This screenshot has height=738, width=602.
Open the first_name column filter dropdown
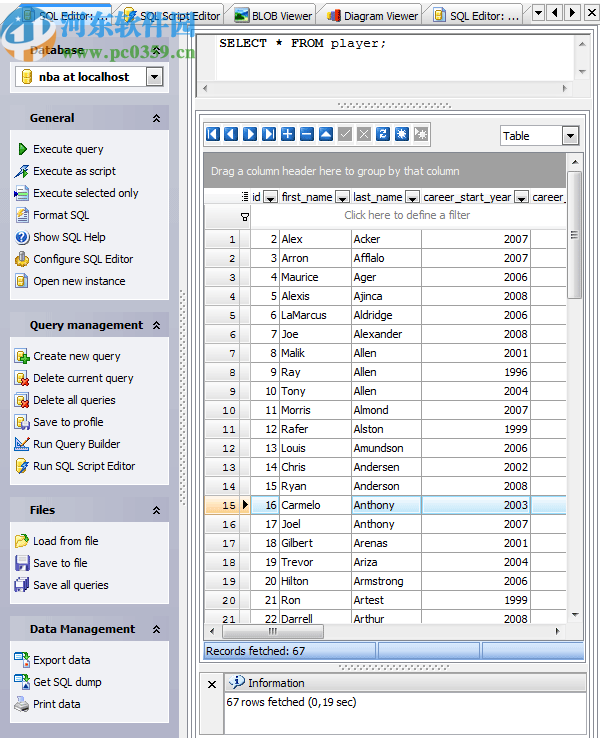(x=342, y=198)
